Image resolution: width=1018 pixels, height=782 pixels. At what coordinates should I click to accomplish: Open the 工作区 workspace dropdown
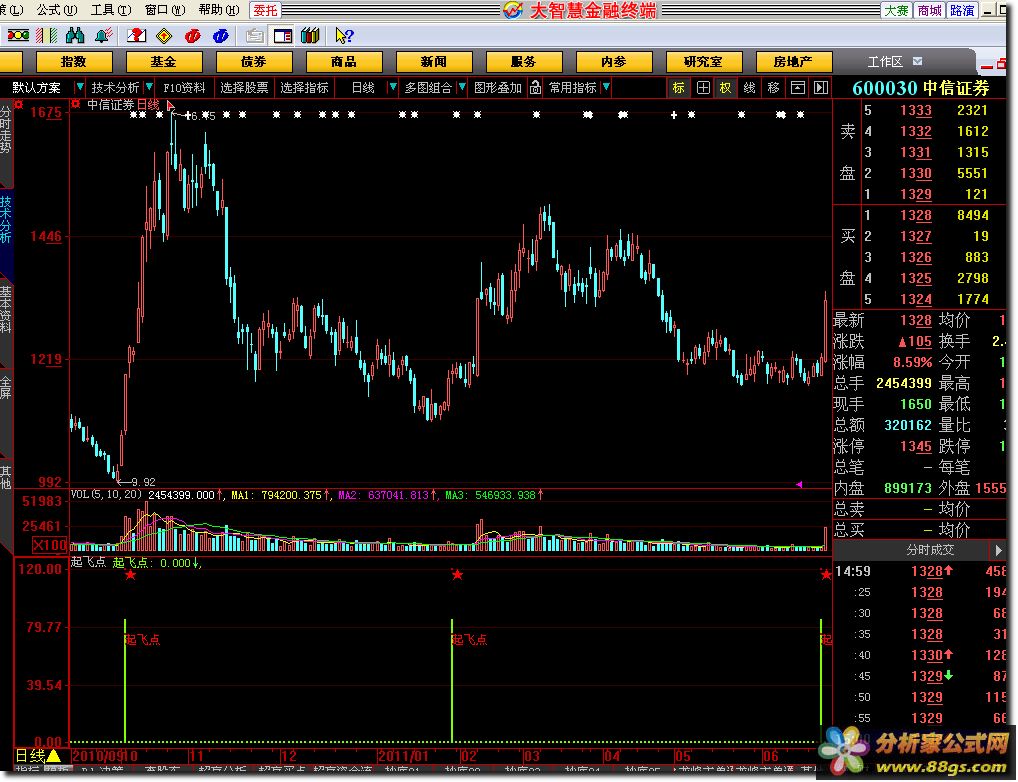tap(917, 61)
